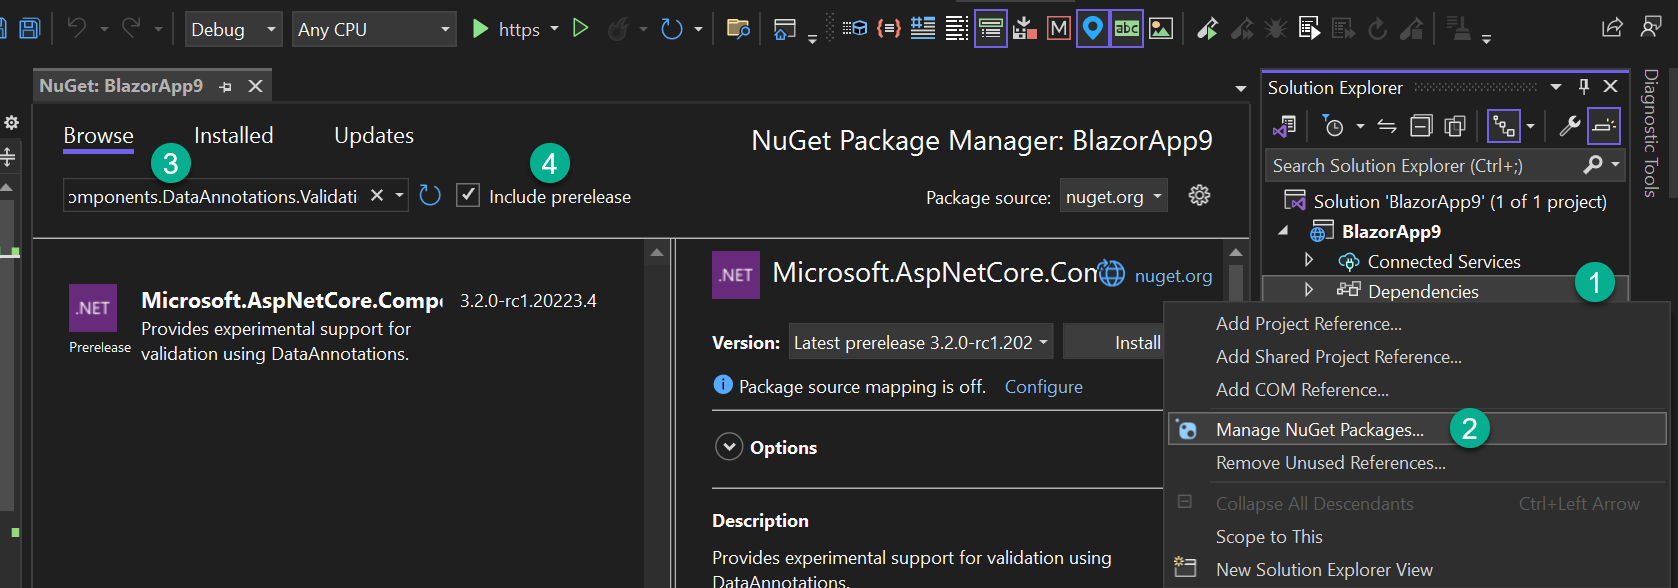Open the Version prerelease dropdown
The height and width of the screenshot is (588, 1678).
(x=920, y=342)
